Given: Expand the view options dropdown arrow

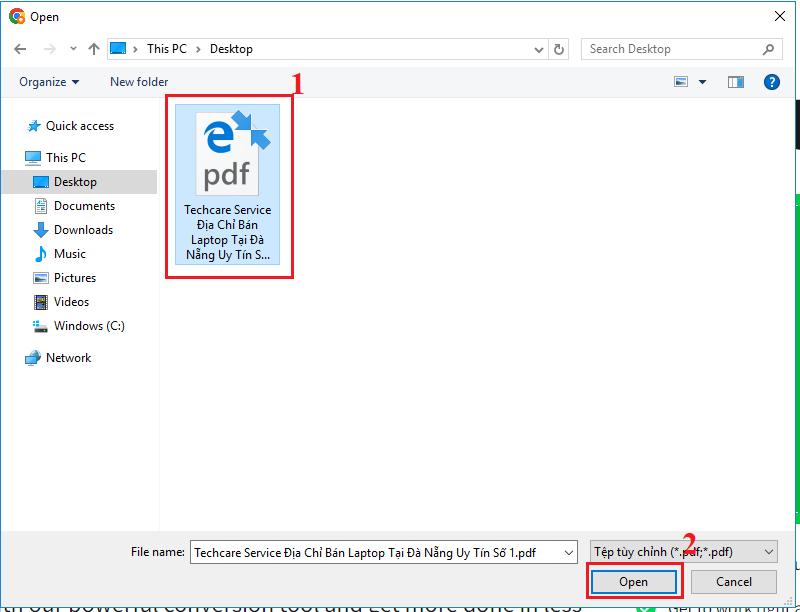Looking at the screenshot, I should [702, 82].
